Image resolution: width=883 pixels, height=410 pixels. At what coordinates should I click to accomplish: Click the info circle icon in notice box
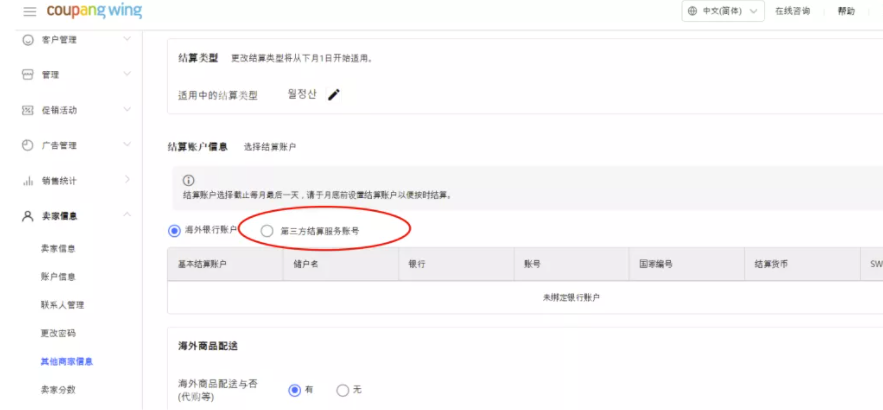click(x=188, y=180)
